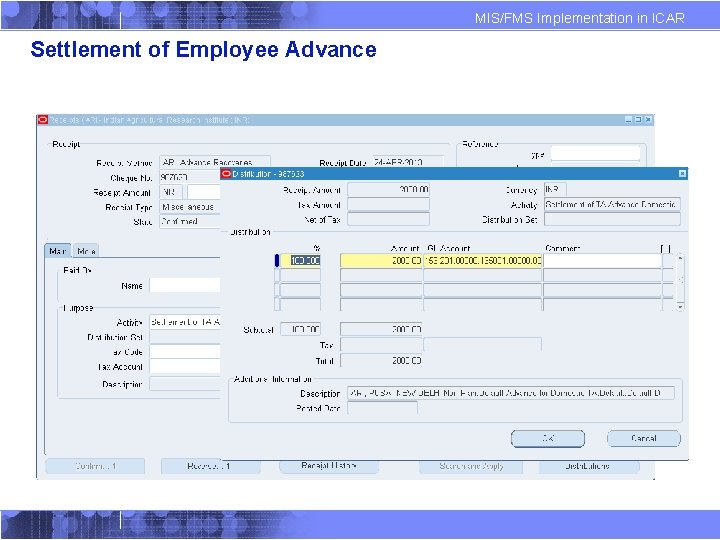This screenshot has height=540, width=720.
Task: Click the distribution grid scrollbar down arrow
Action: click(681, 306)
